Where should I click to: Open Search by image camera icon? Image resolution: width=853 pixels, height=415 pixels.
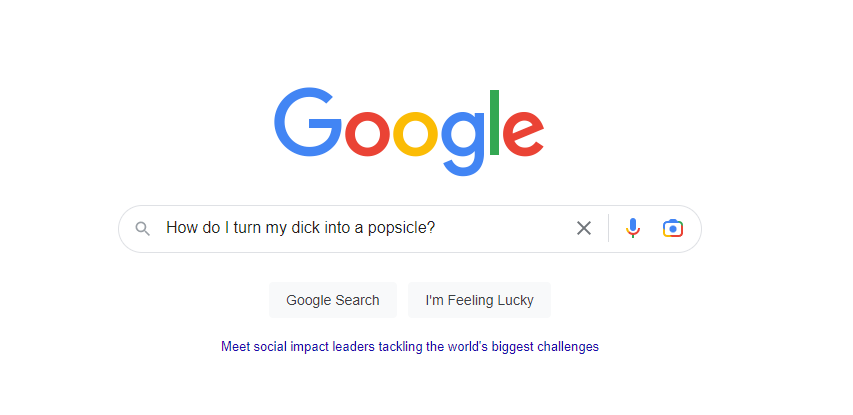(x=673, y=228)
